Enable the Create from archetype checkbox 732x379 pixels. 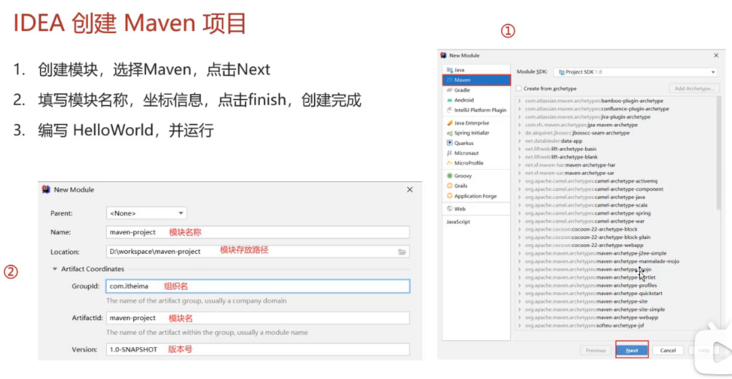point(519,89)
